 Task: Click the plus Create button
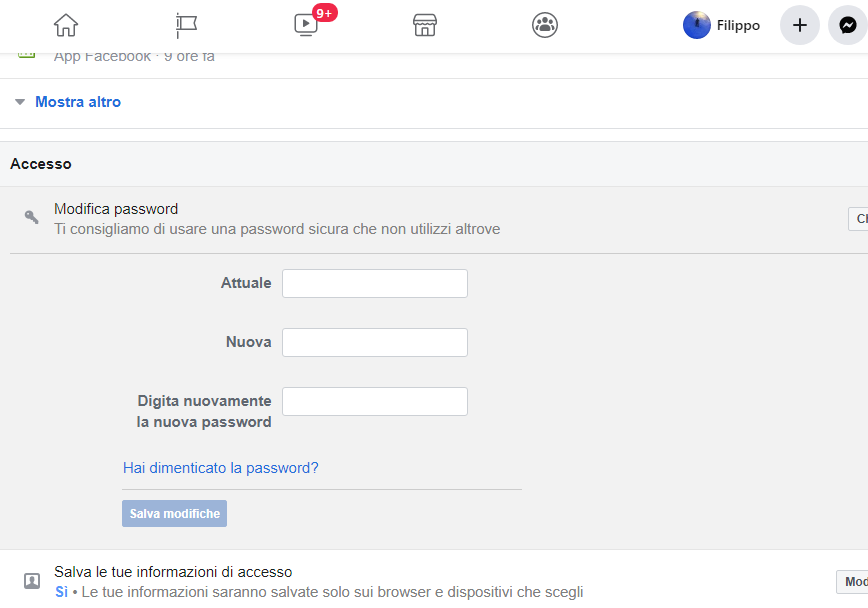click(799, 25)
